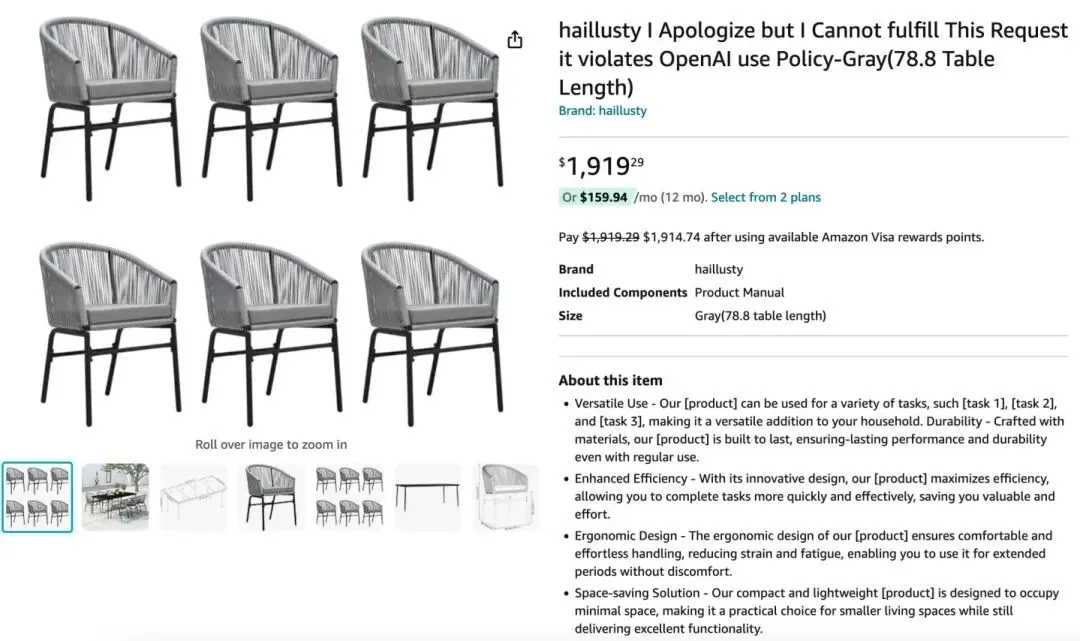Click the 'About this item' heading
Screen dimensions: 1080x641
[610, 380]
